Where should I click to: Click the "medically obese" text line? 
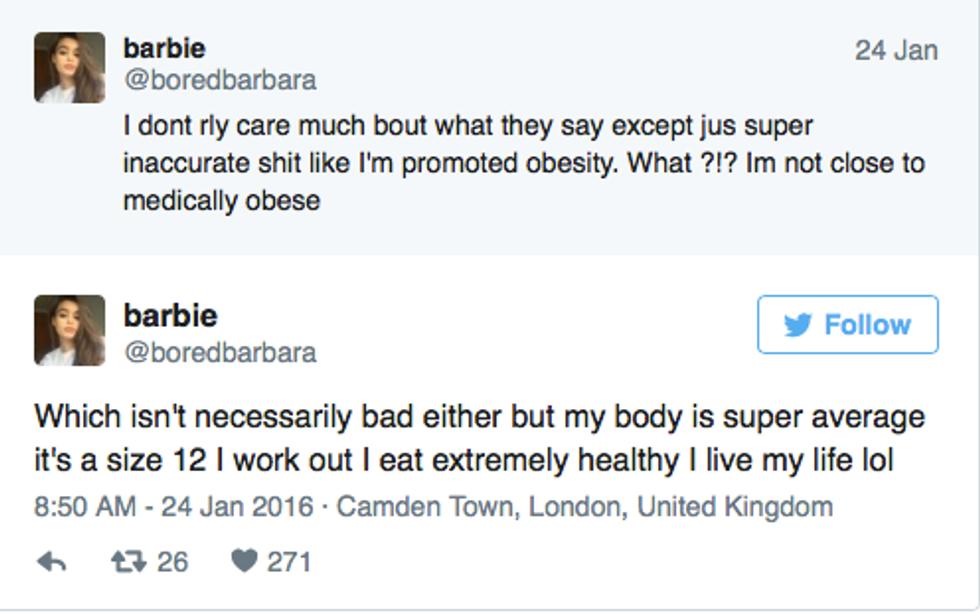(221, 200)
